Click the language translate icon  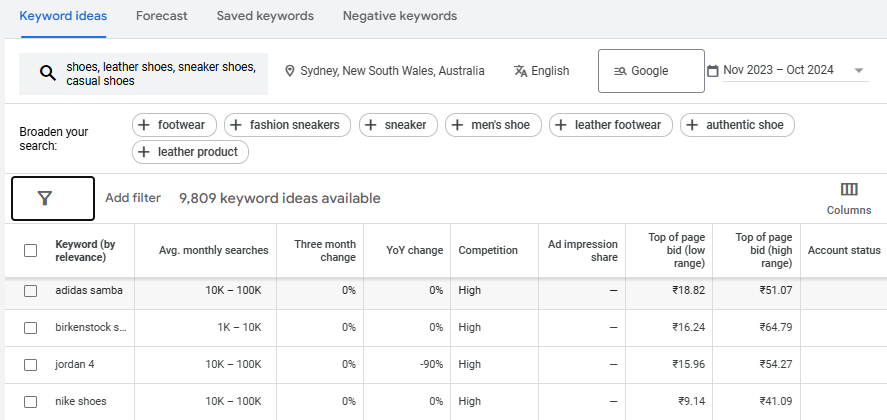pos(520,71)
